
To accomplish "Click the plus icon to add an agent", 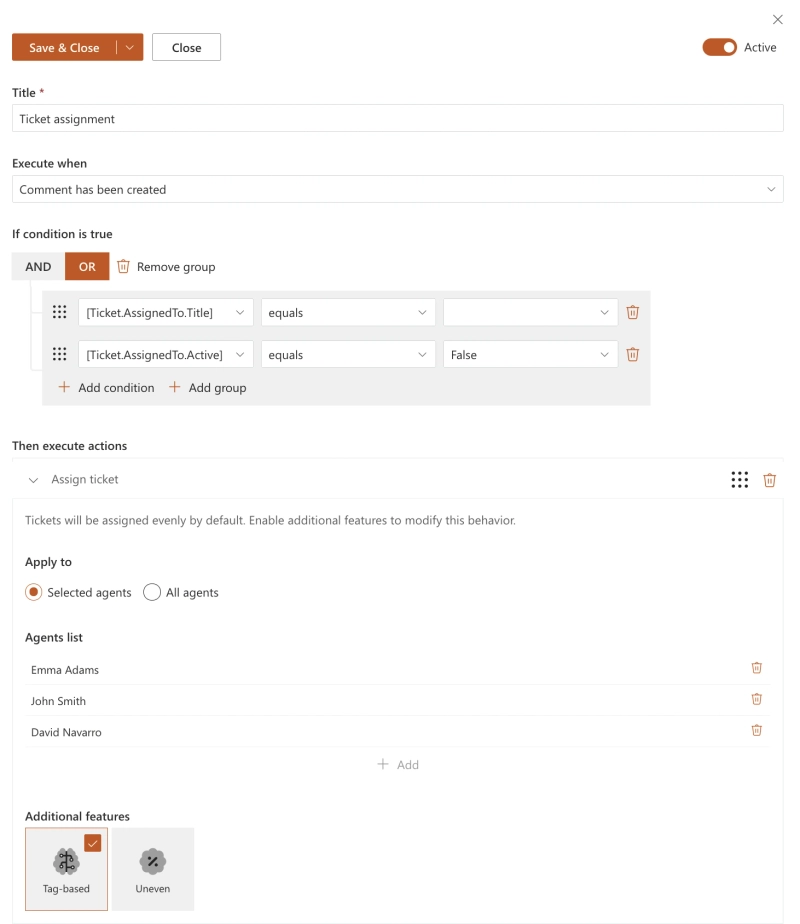I will 383,764.
